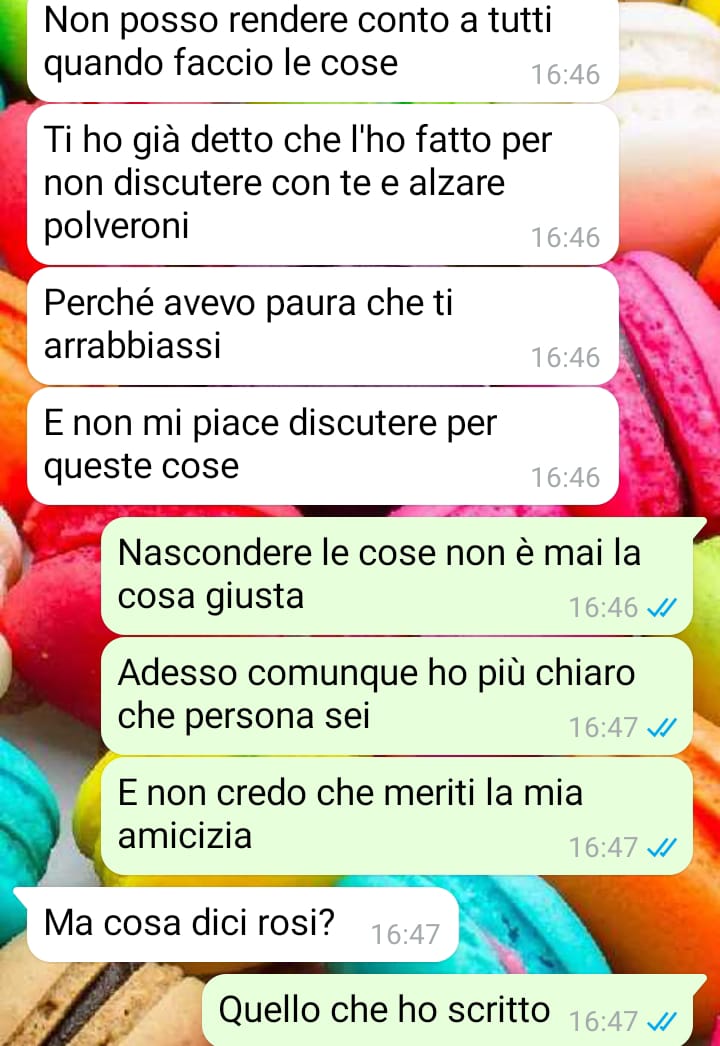Tap the 'E non mi piace discutere' bubble
This screenshot has width=720, height=1046.
322,446
